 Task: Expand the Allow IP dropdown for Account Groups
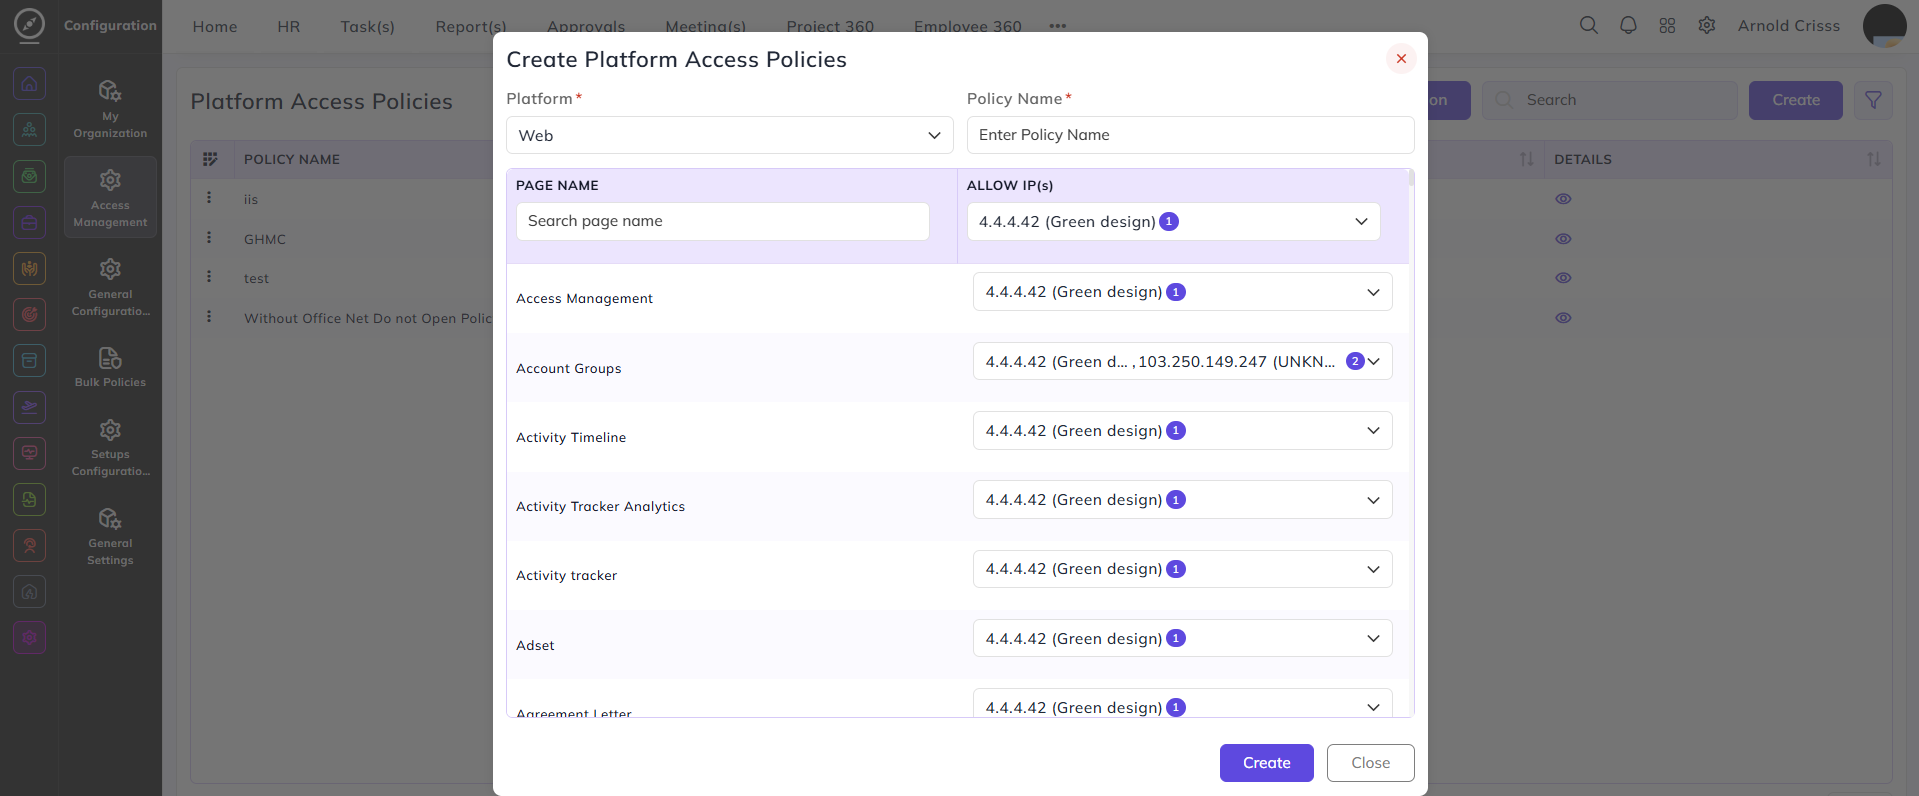point(1182,361)
